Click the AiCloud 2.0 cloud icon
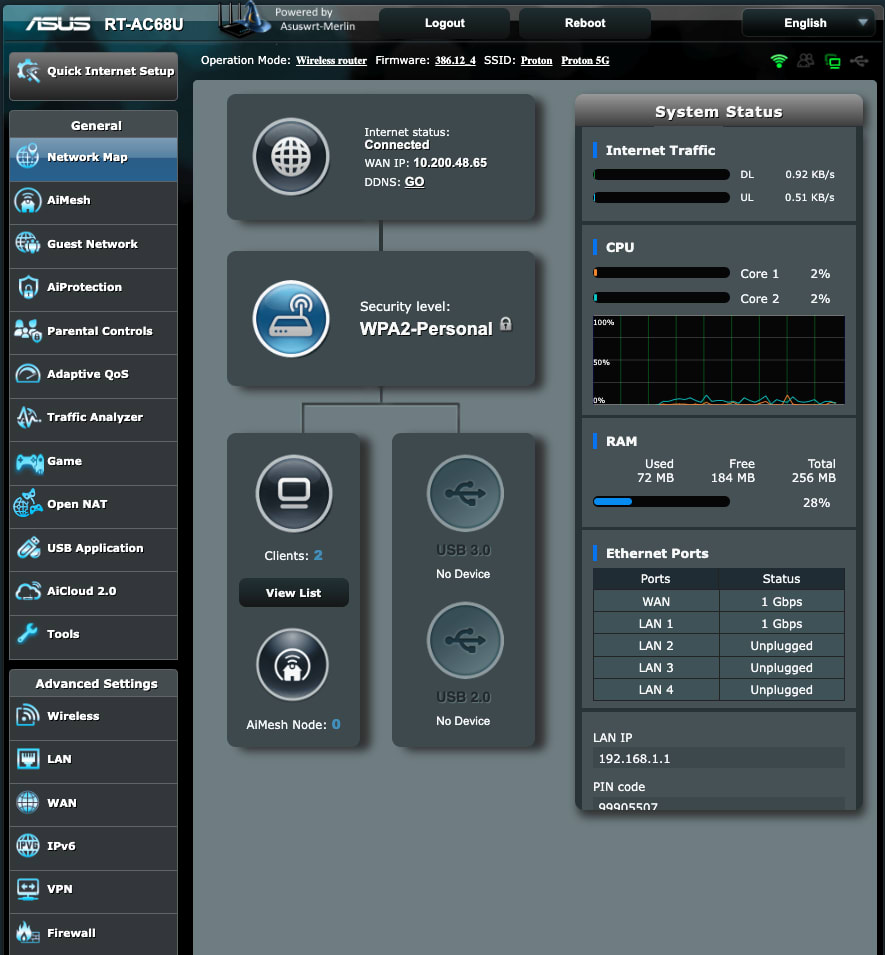885x955 pixels. point(28,591)
